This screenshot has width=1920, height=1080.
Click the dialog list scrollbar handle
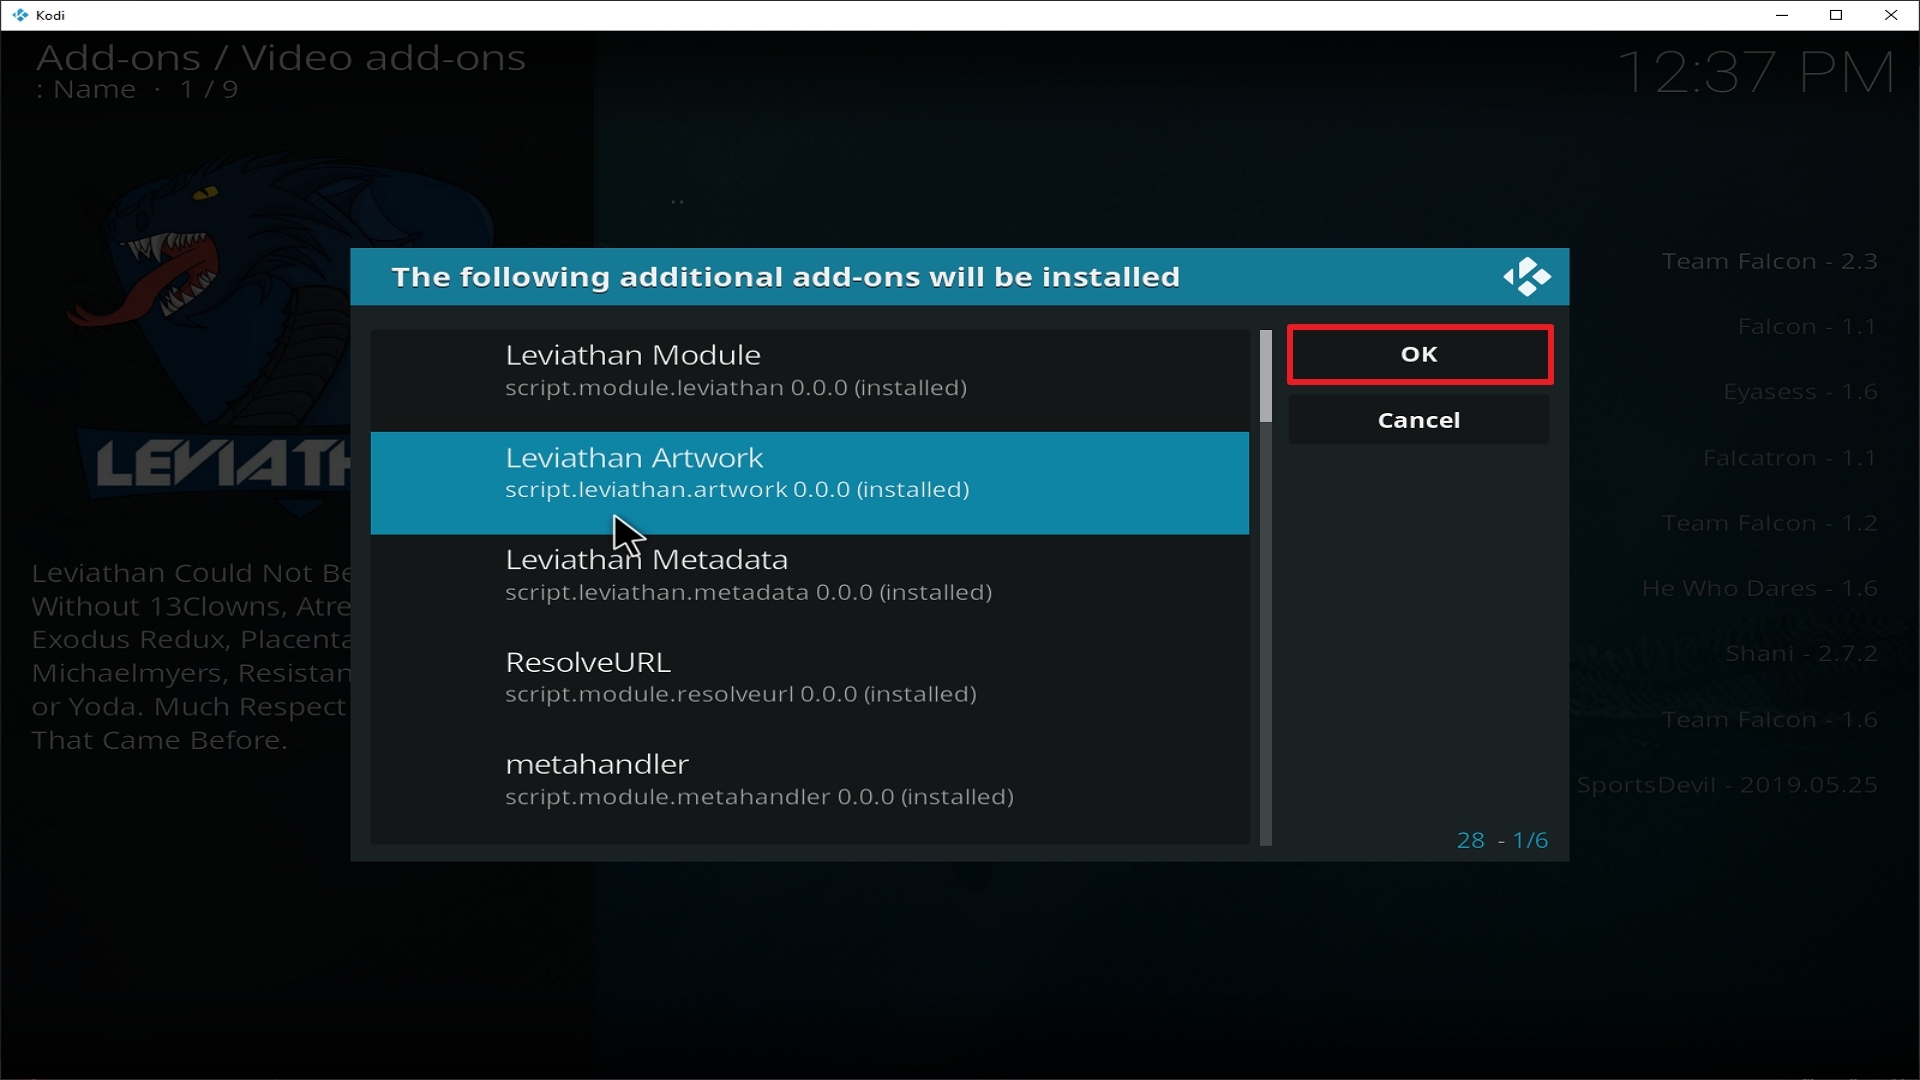coord(1266,376)
